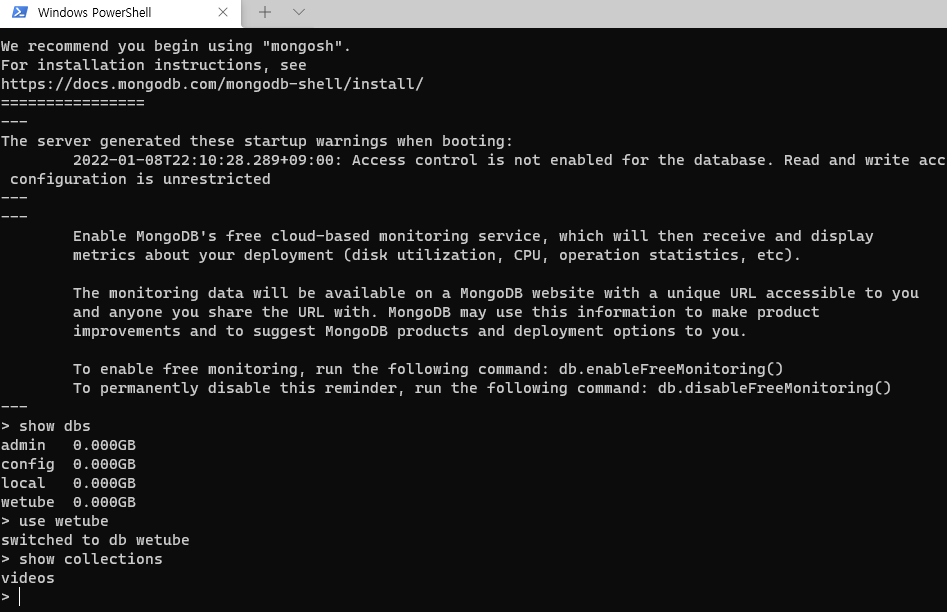Close the Windows PowerShell tab

point(223,12)
